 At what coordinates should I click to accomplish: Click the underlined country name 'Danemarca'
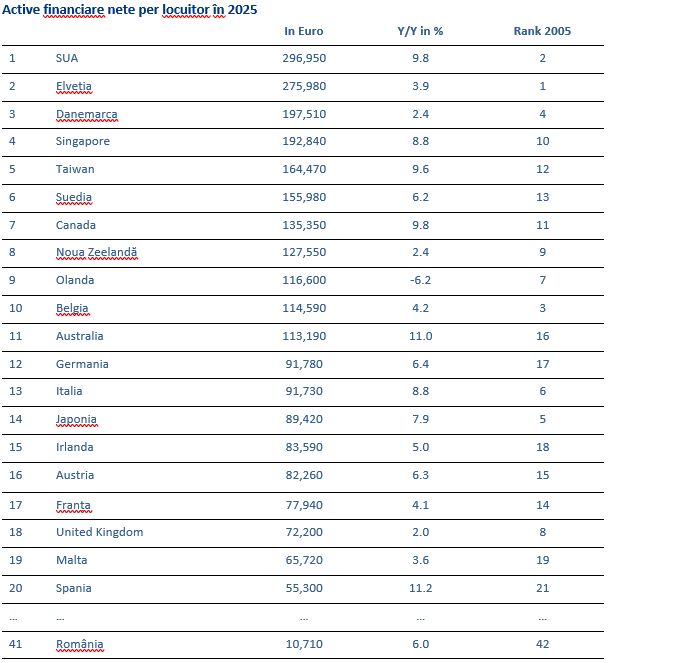86,114
